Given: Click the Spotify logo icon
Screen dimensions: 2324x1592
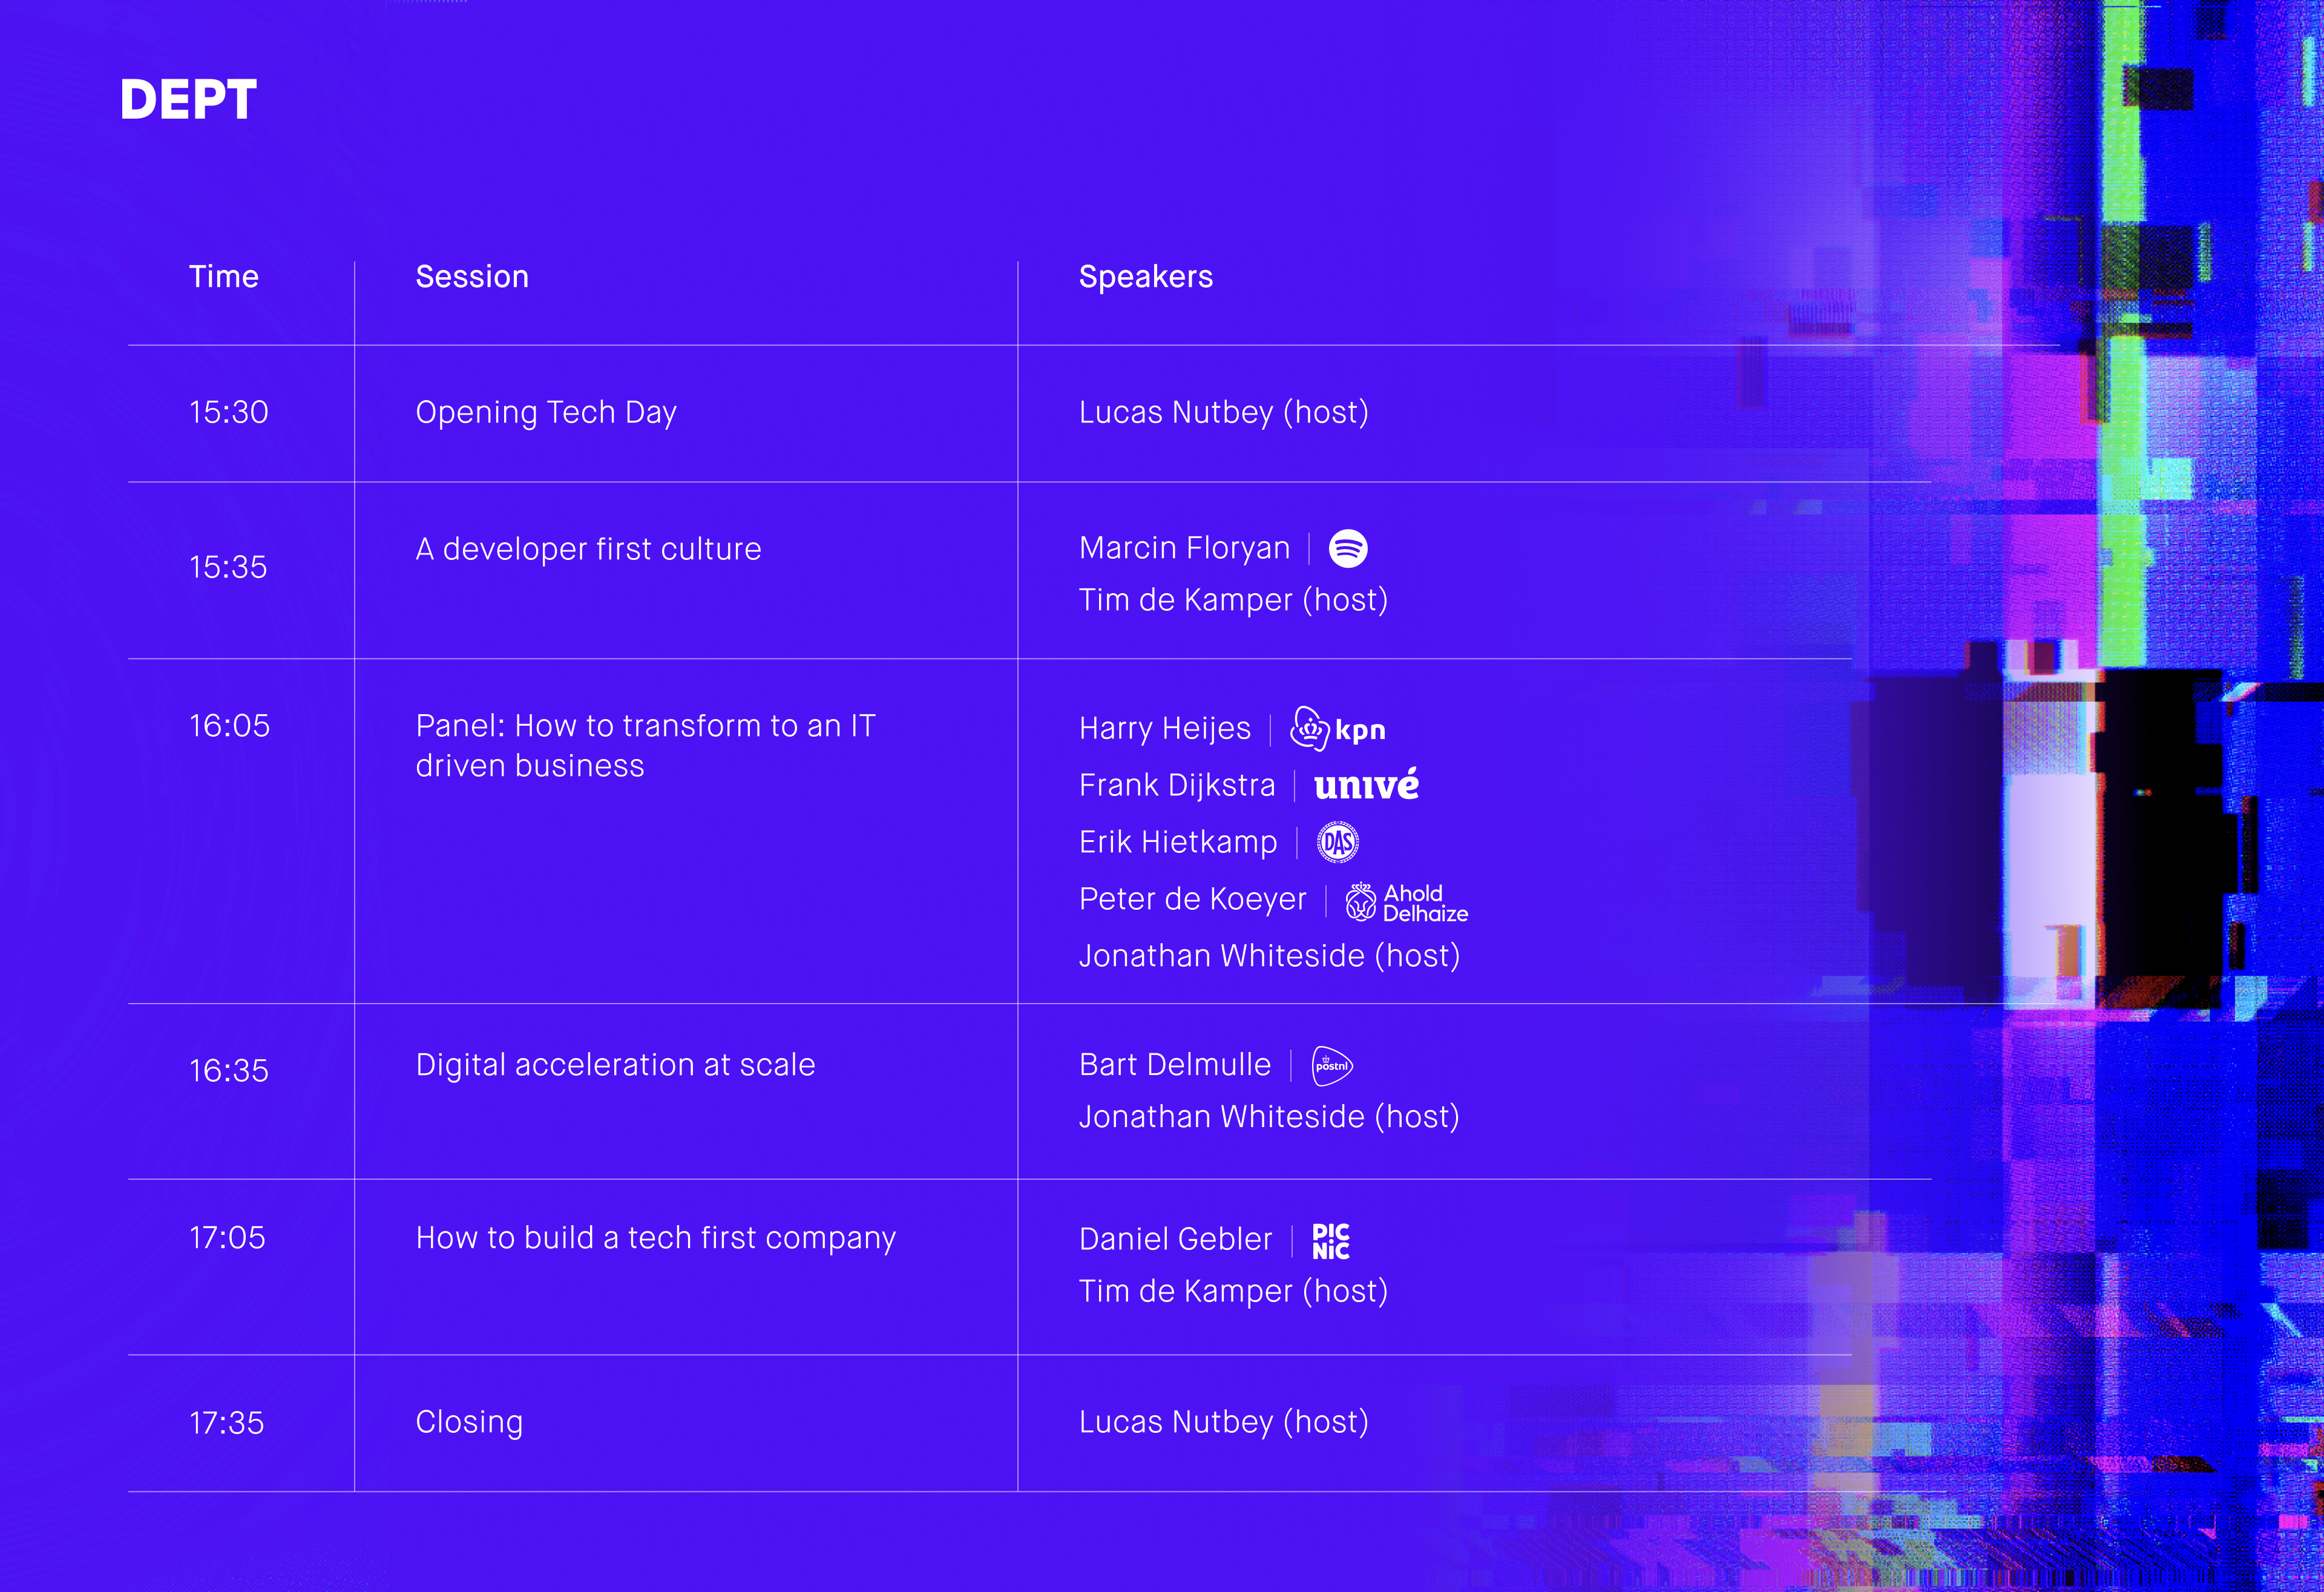Looking at the screenshot, I should (x=1347, y=548).
